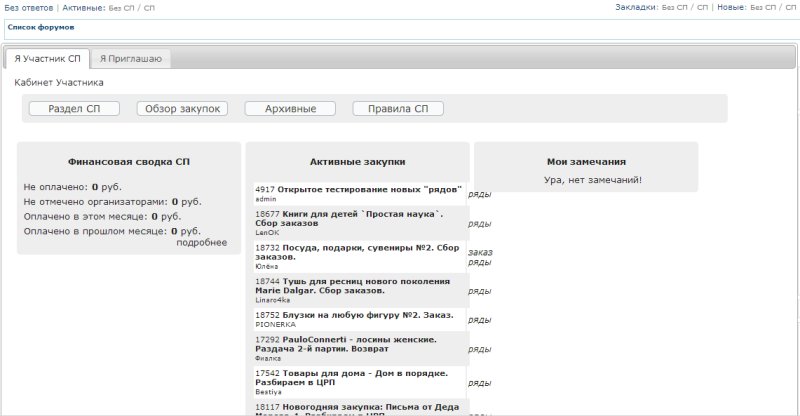The width and height of the screenshot is (800, 416).
Task: Open purchase 18744 "Тушь для ресниц" Marie Dalgar
Action: coord(366,282)
